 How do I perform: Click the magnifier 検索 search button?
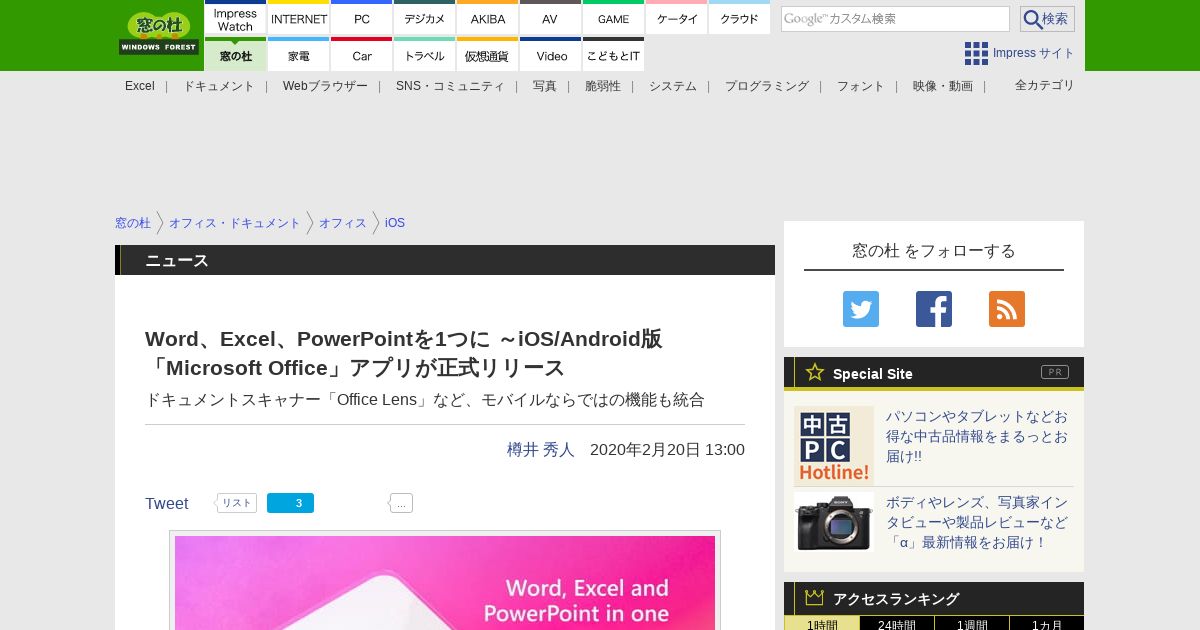point(1047,19)
